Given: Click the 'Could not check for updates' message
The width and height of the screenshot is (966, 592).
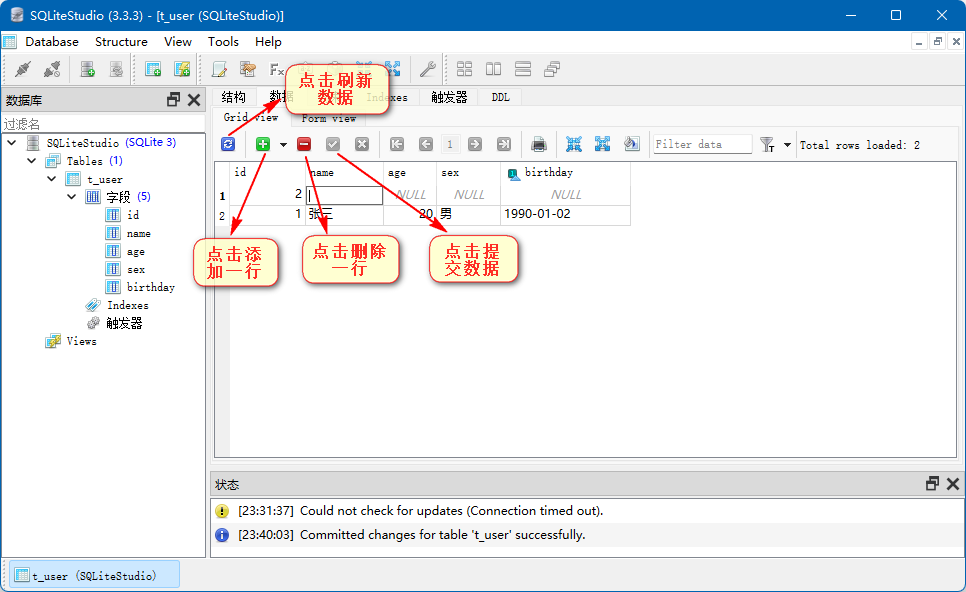Looking at the screenshot, I should tap(452, 511).
